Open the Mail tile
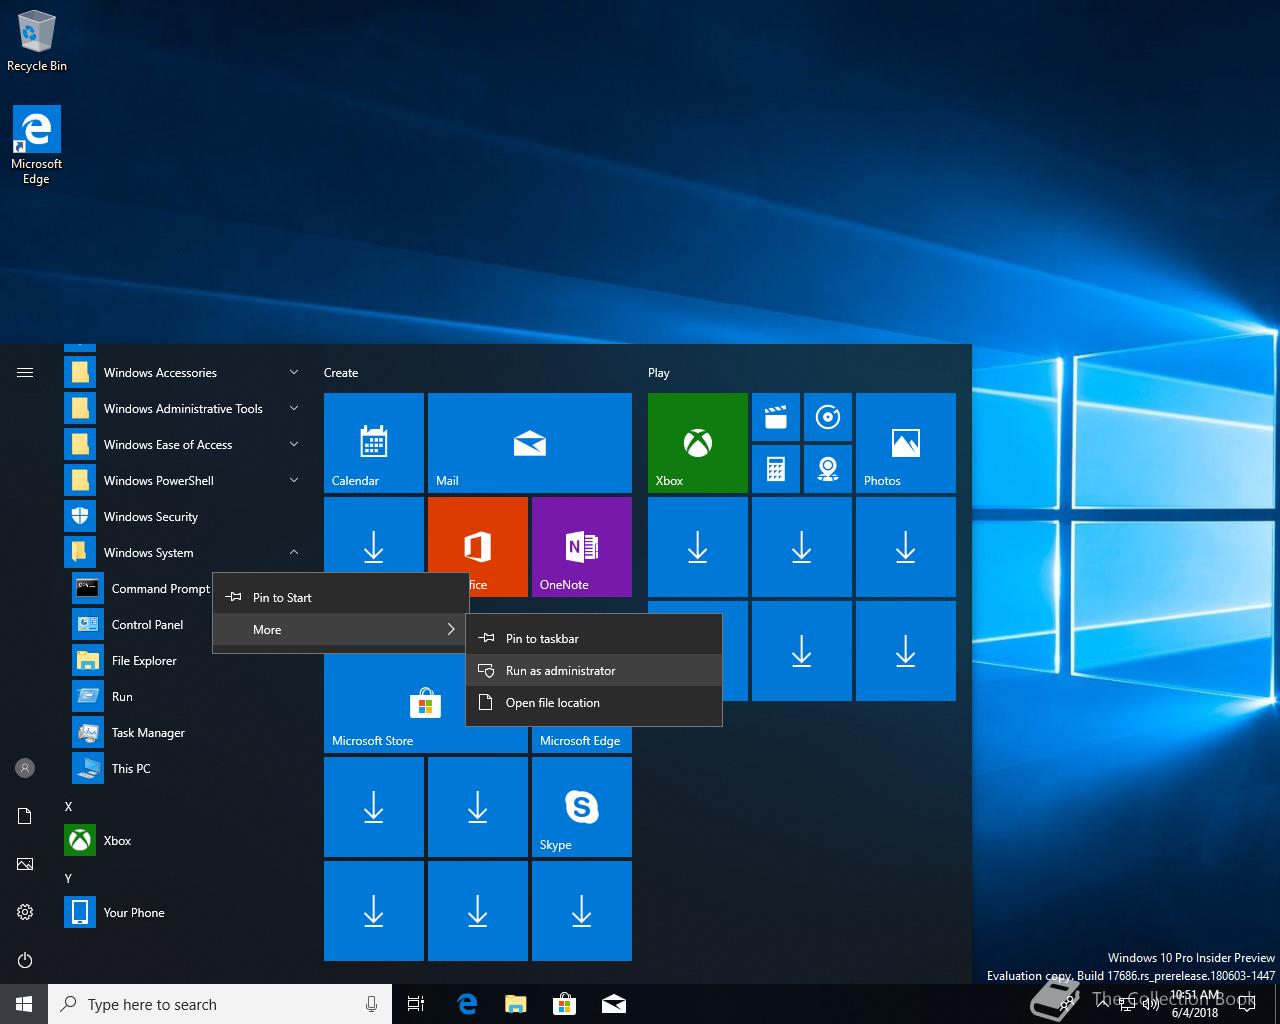 click(530, 443)
